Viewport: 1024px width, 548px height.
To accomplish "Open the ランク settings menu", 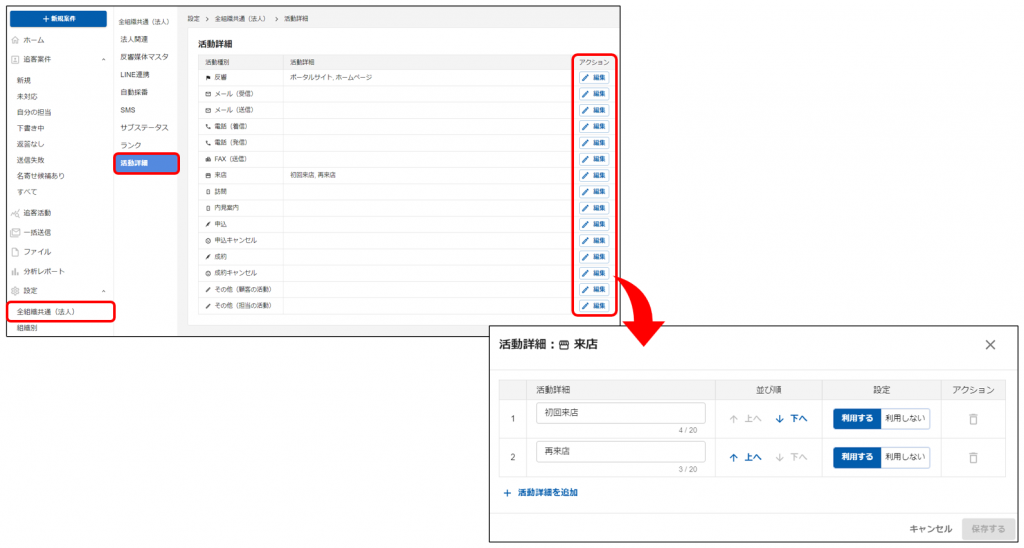I will (x=131, y=146).
